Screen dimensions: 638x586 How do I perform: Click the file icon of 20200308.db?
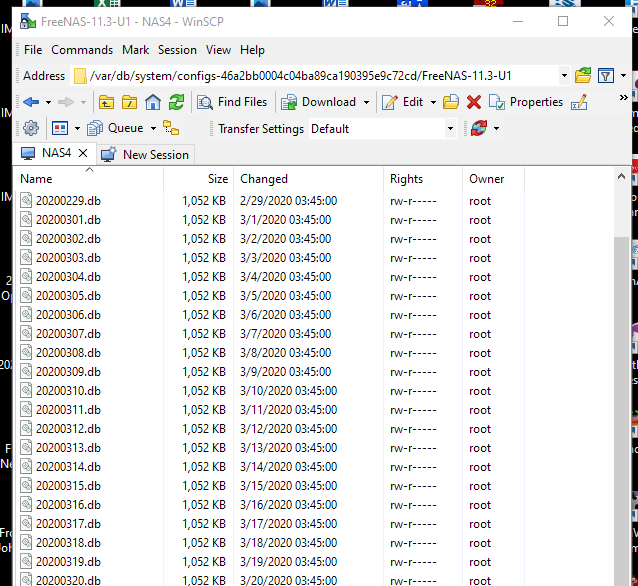pos(26,352)
